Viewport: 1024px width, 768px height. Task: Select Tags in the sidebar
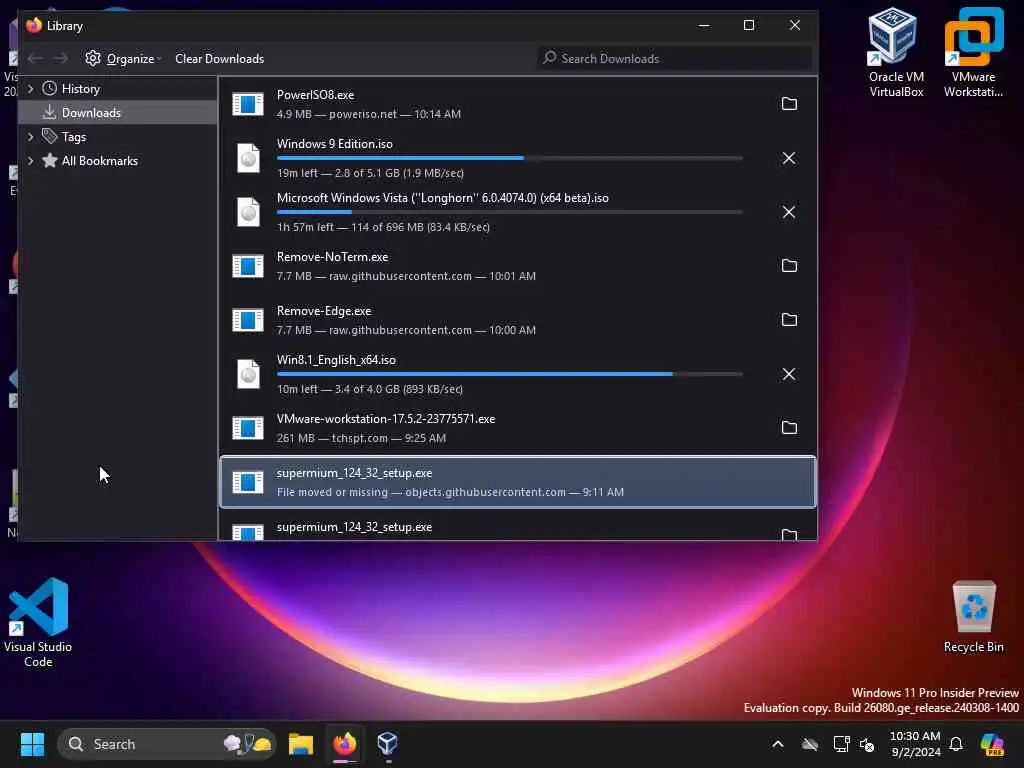(74, 136)
